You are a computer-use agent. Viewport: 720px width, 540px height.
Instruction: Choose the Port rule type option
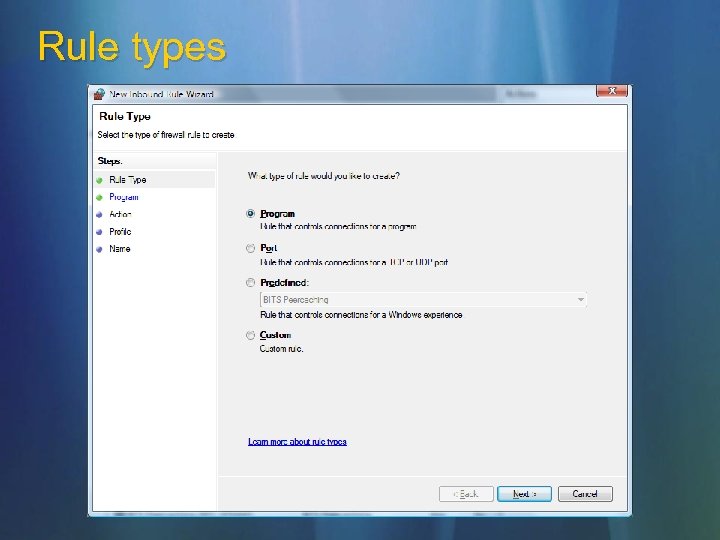pos(250,248)
